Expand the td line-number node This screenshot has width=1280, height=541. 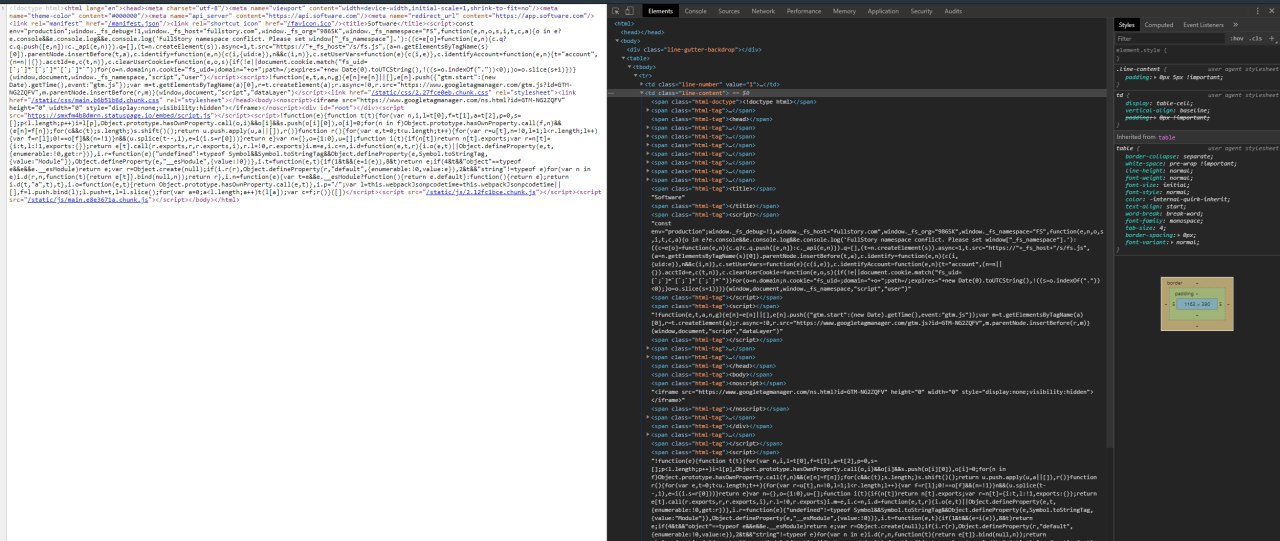[x=644, y=84]
